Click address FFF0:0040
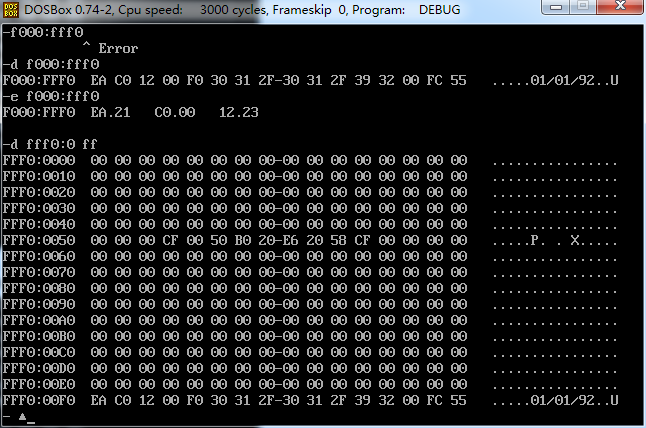Screen dimensions: 646x428 pyautogui.click(x=39, y=225)
